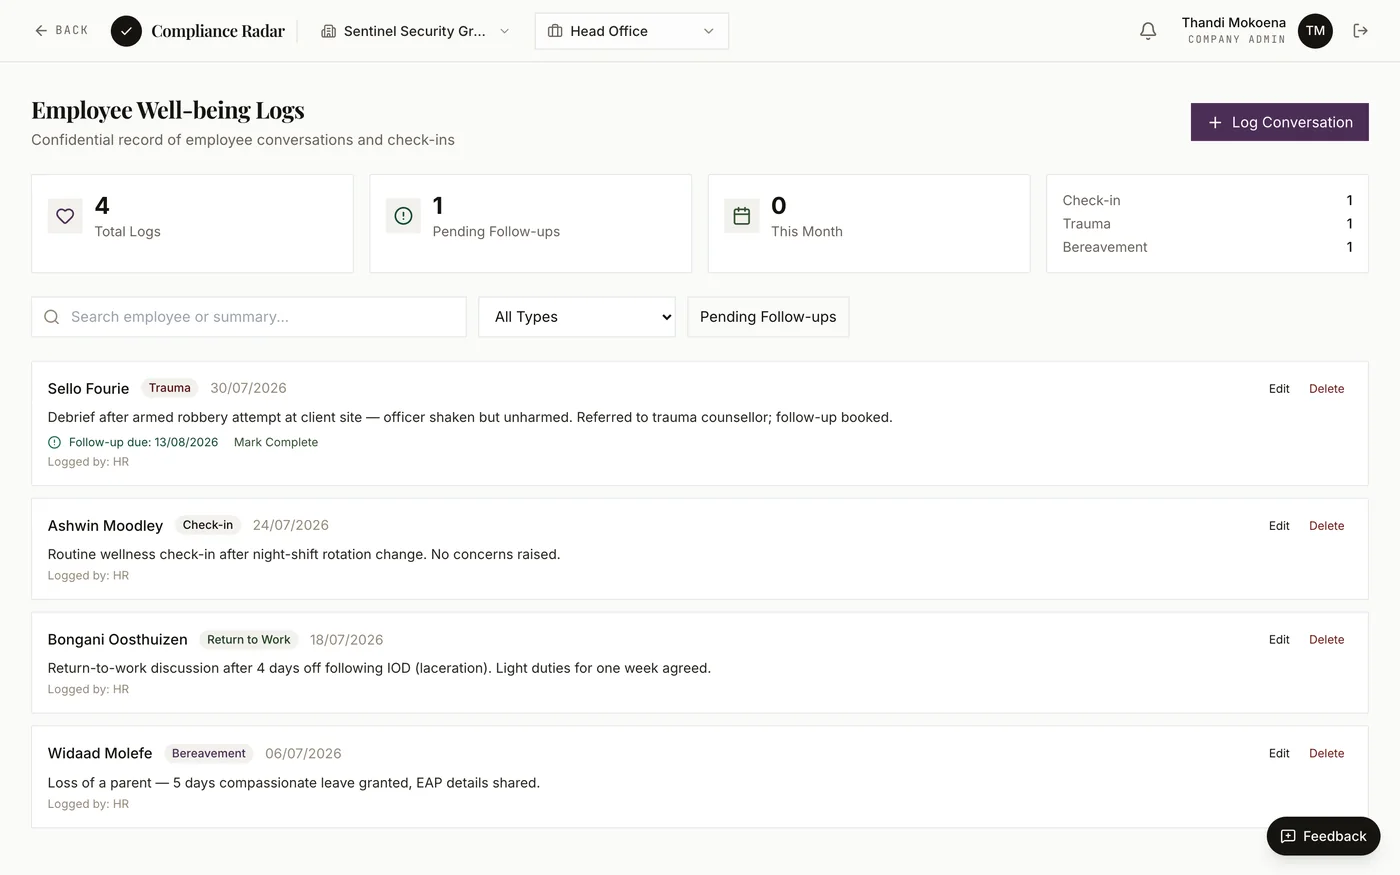Edit Ashwin Moodley's check-in log
Screen dimensions: 1400x875
[x=1279, y=526]
